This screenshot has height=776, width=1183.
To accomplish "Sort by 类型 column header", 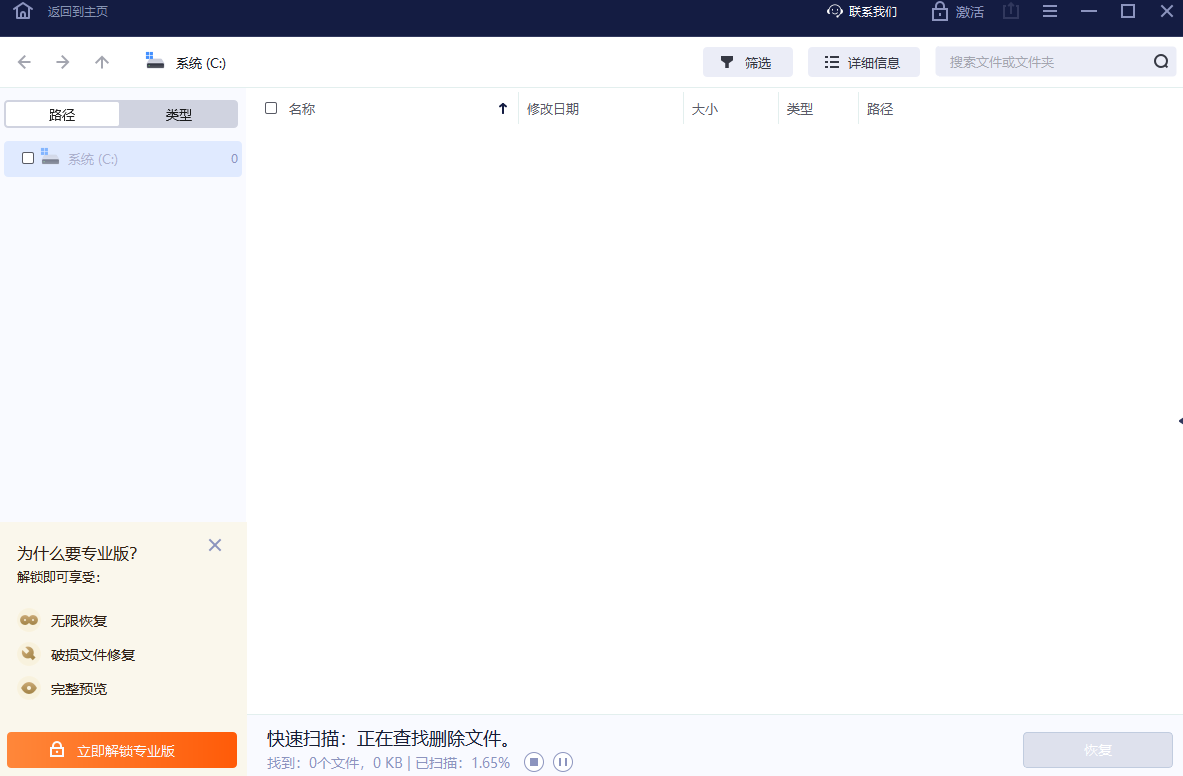I will click(x=800, y=109).
